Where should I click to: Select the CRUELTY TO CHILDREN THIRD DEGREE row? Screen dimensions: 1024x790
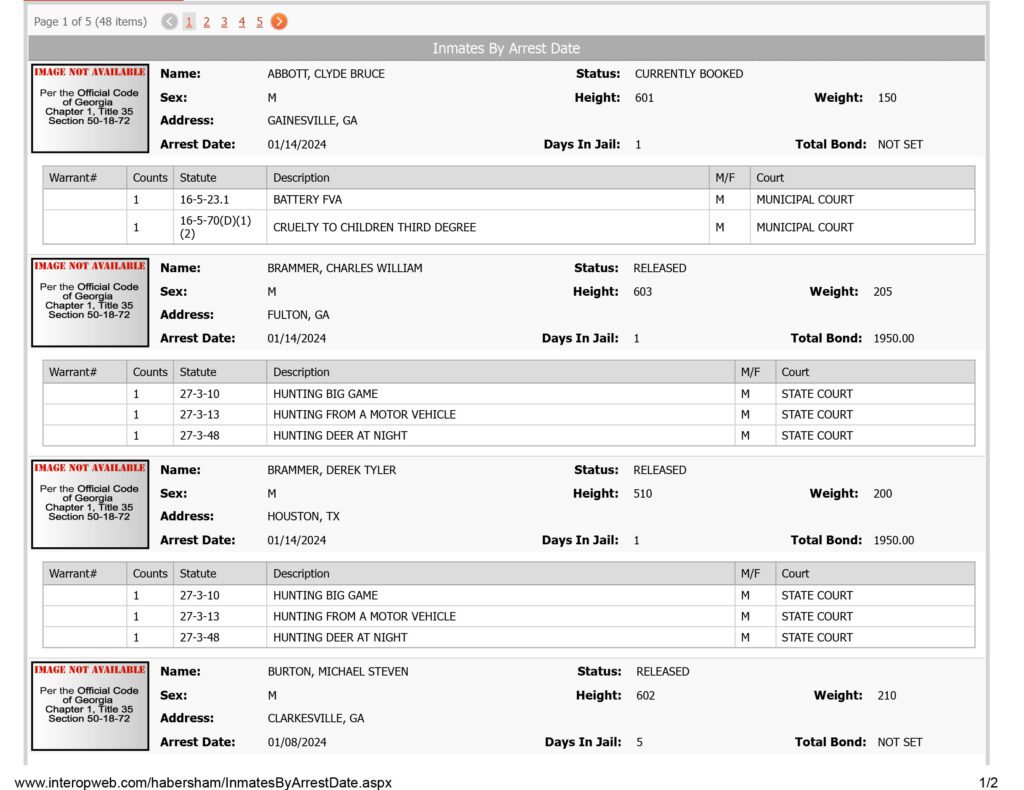[x=509, y=227]
